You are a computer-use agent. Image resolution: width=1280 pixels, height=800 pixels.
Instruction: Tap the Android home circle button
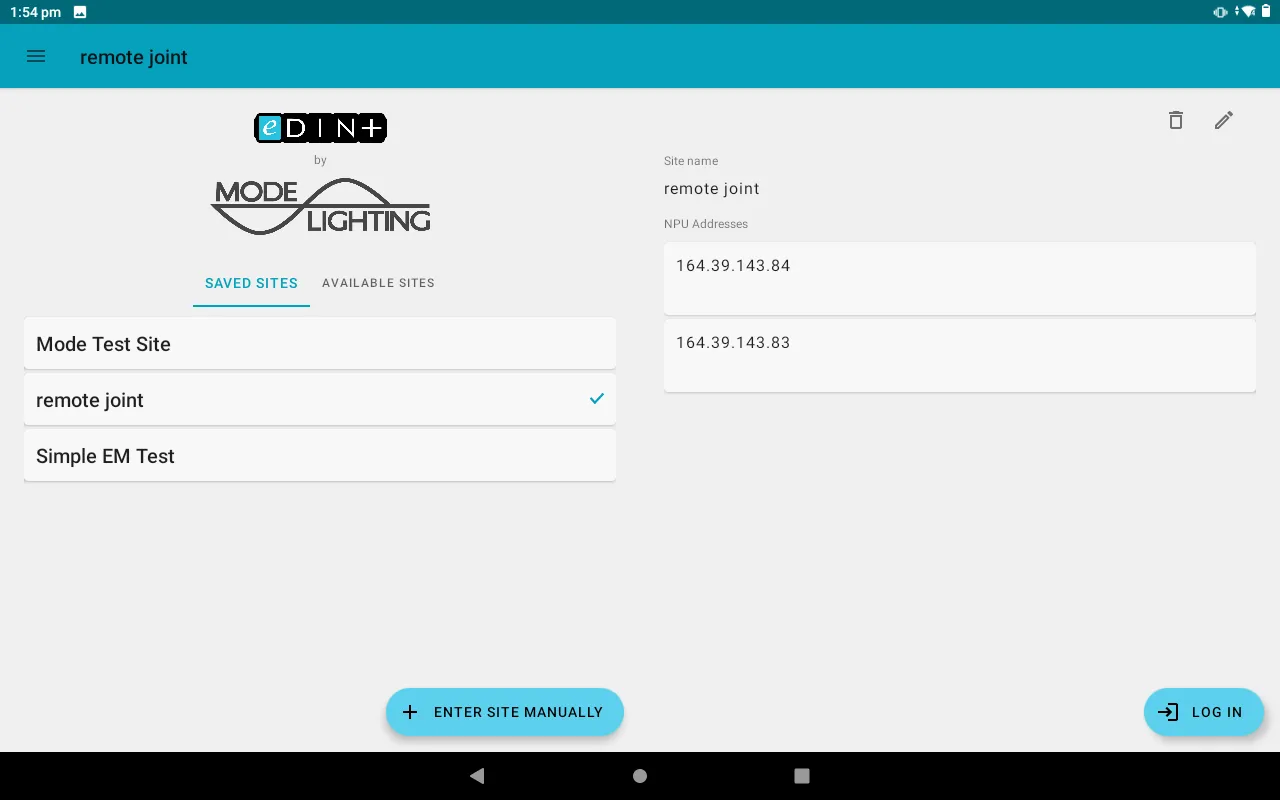640,776
